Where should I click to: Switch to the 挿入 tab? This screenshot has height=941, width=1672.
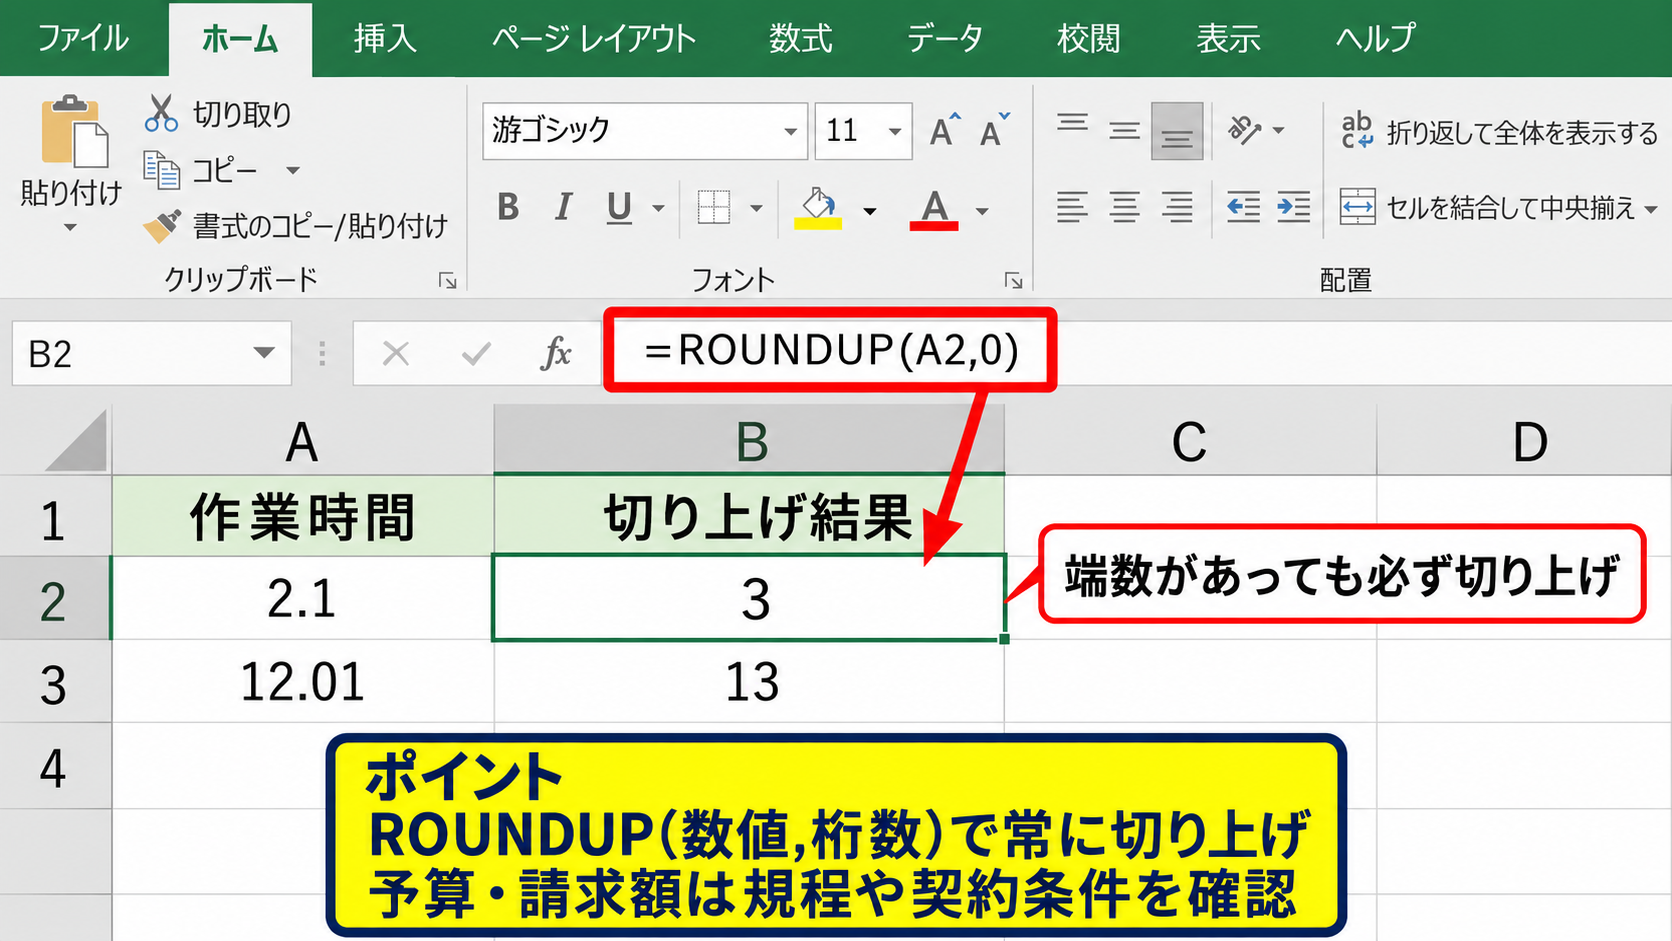pos(385,38)
